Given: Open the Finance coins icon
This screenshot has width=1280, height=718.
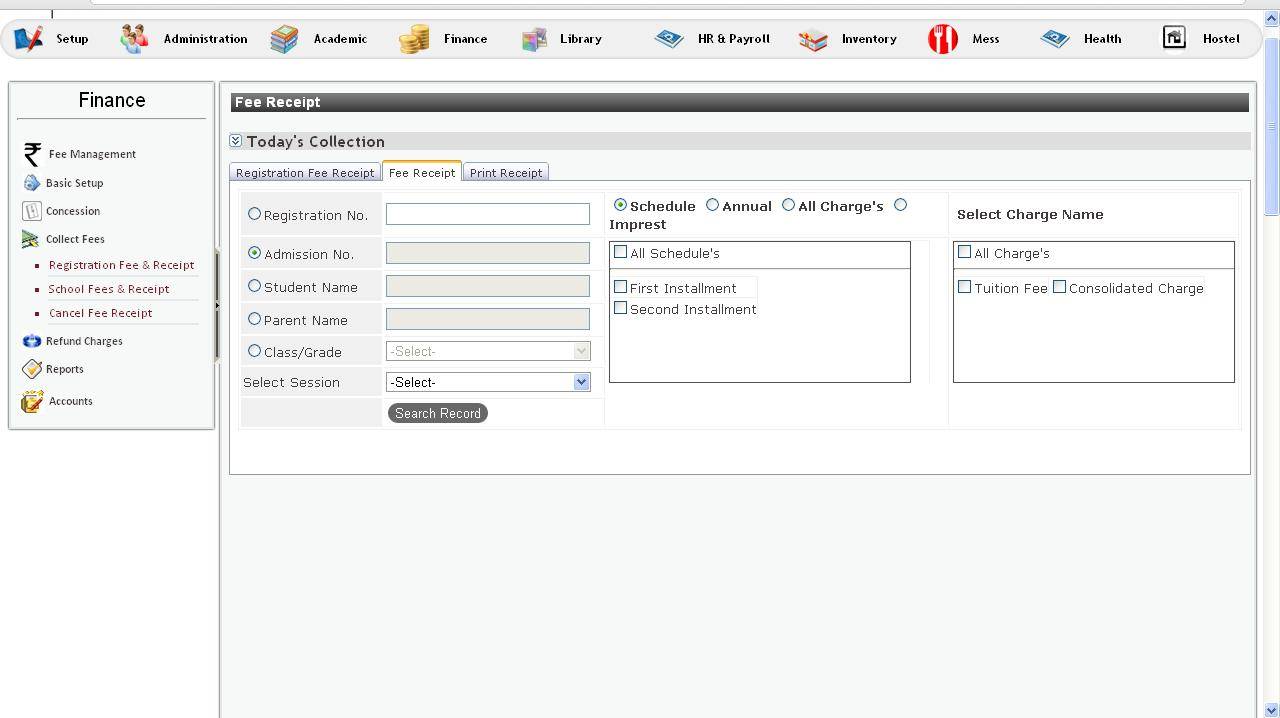Looking at the screenshot, I should [414, 39].
